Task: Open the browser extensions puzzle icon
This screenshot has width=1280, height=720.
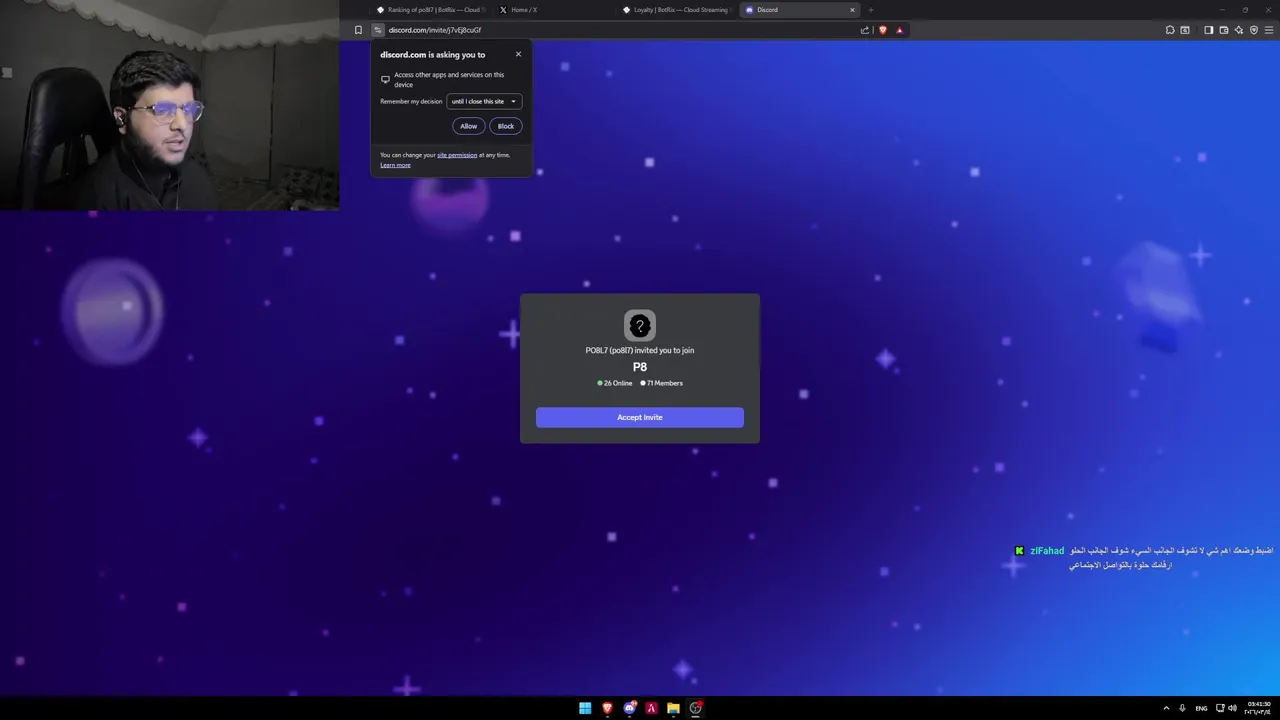Action: (1170, 30)
